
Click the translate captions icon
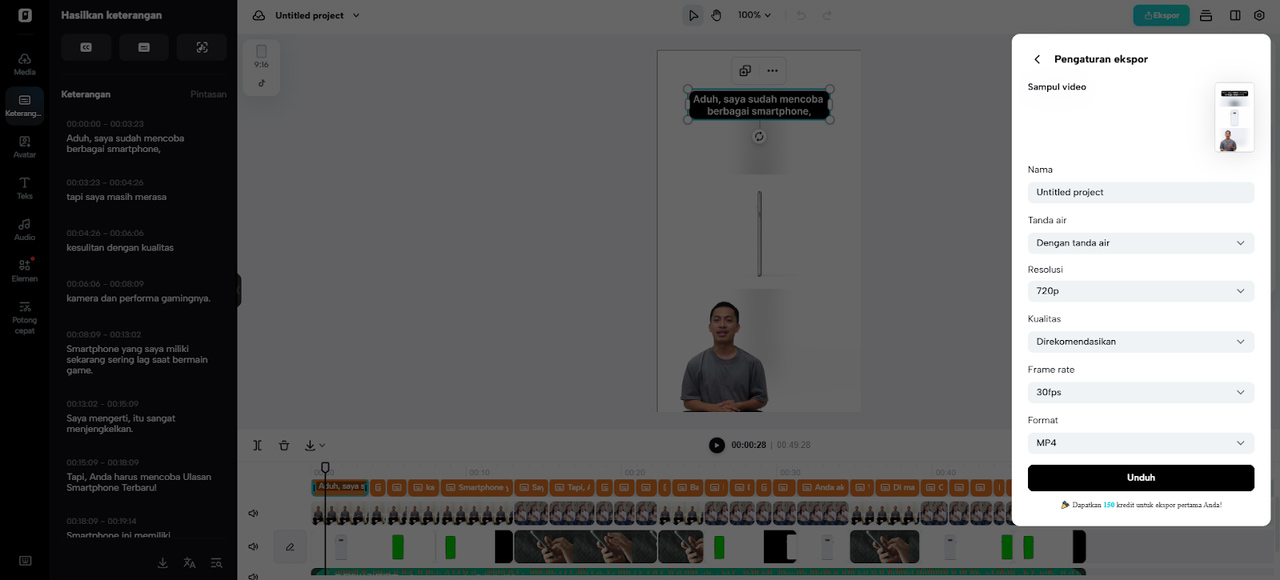click(x=189, y=563)
